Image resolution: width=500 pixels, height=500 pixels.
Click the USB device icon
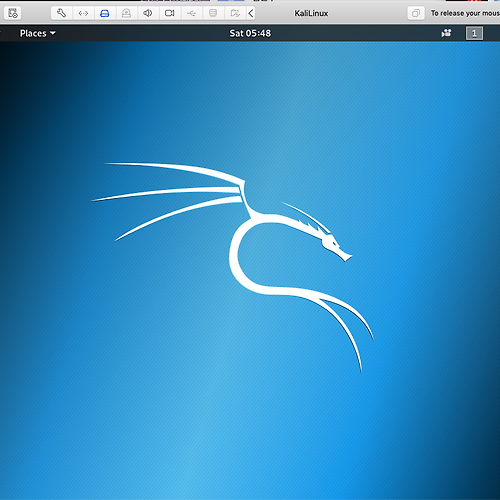[x=191, y=13]
